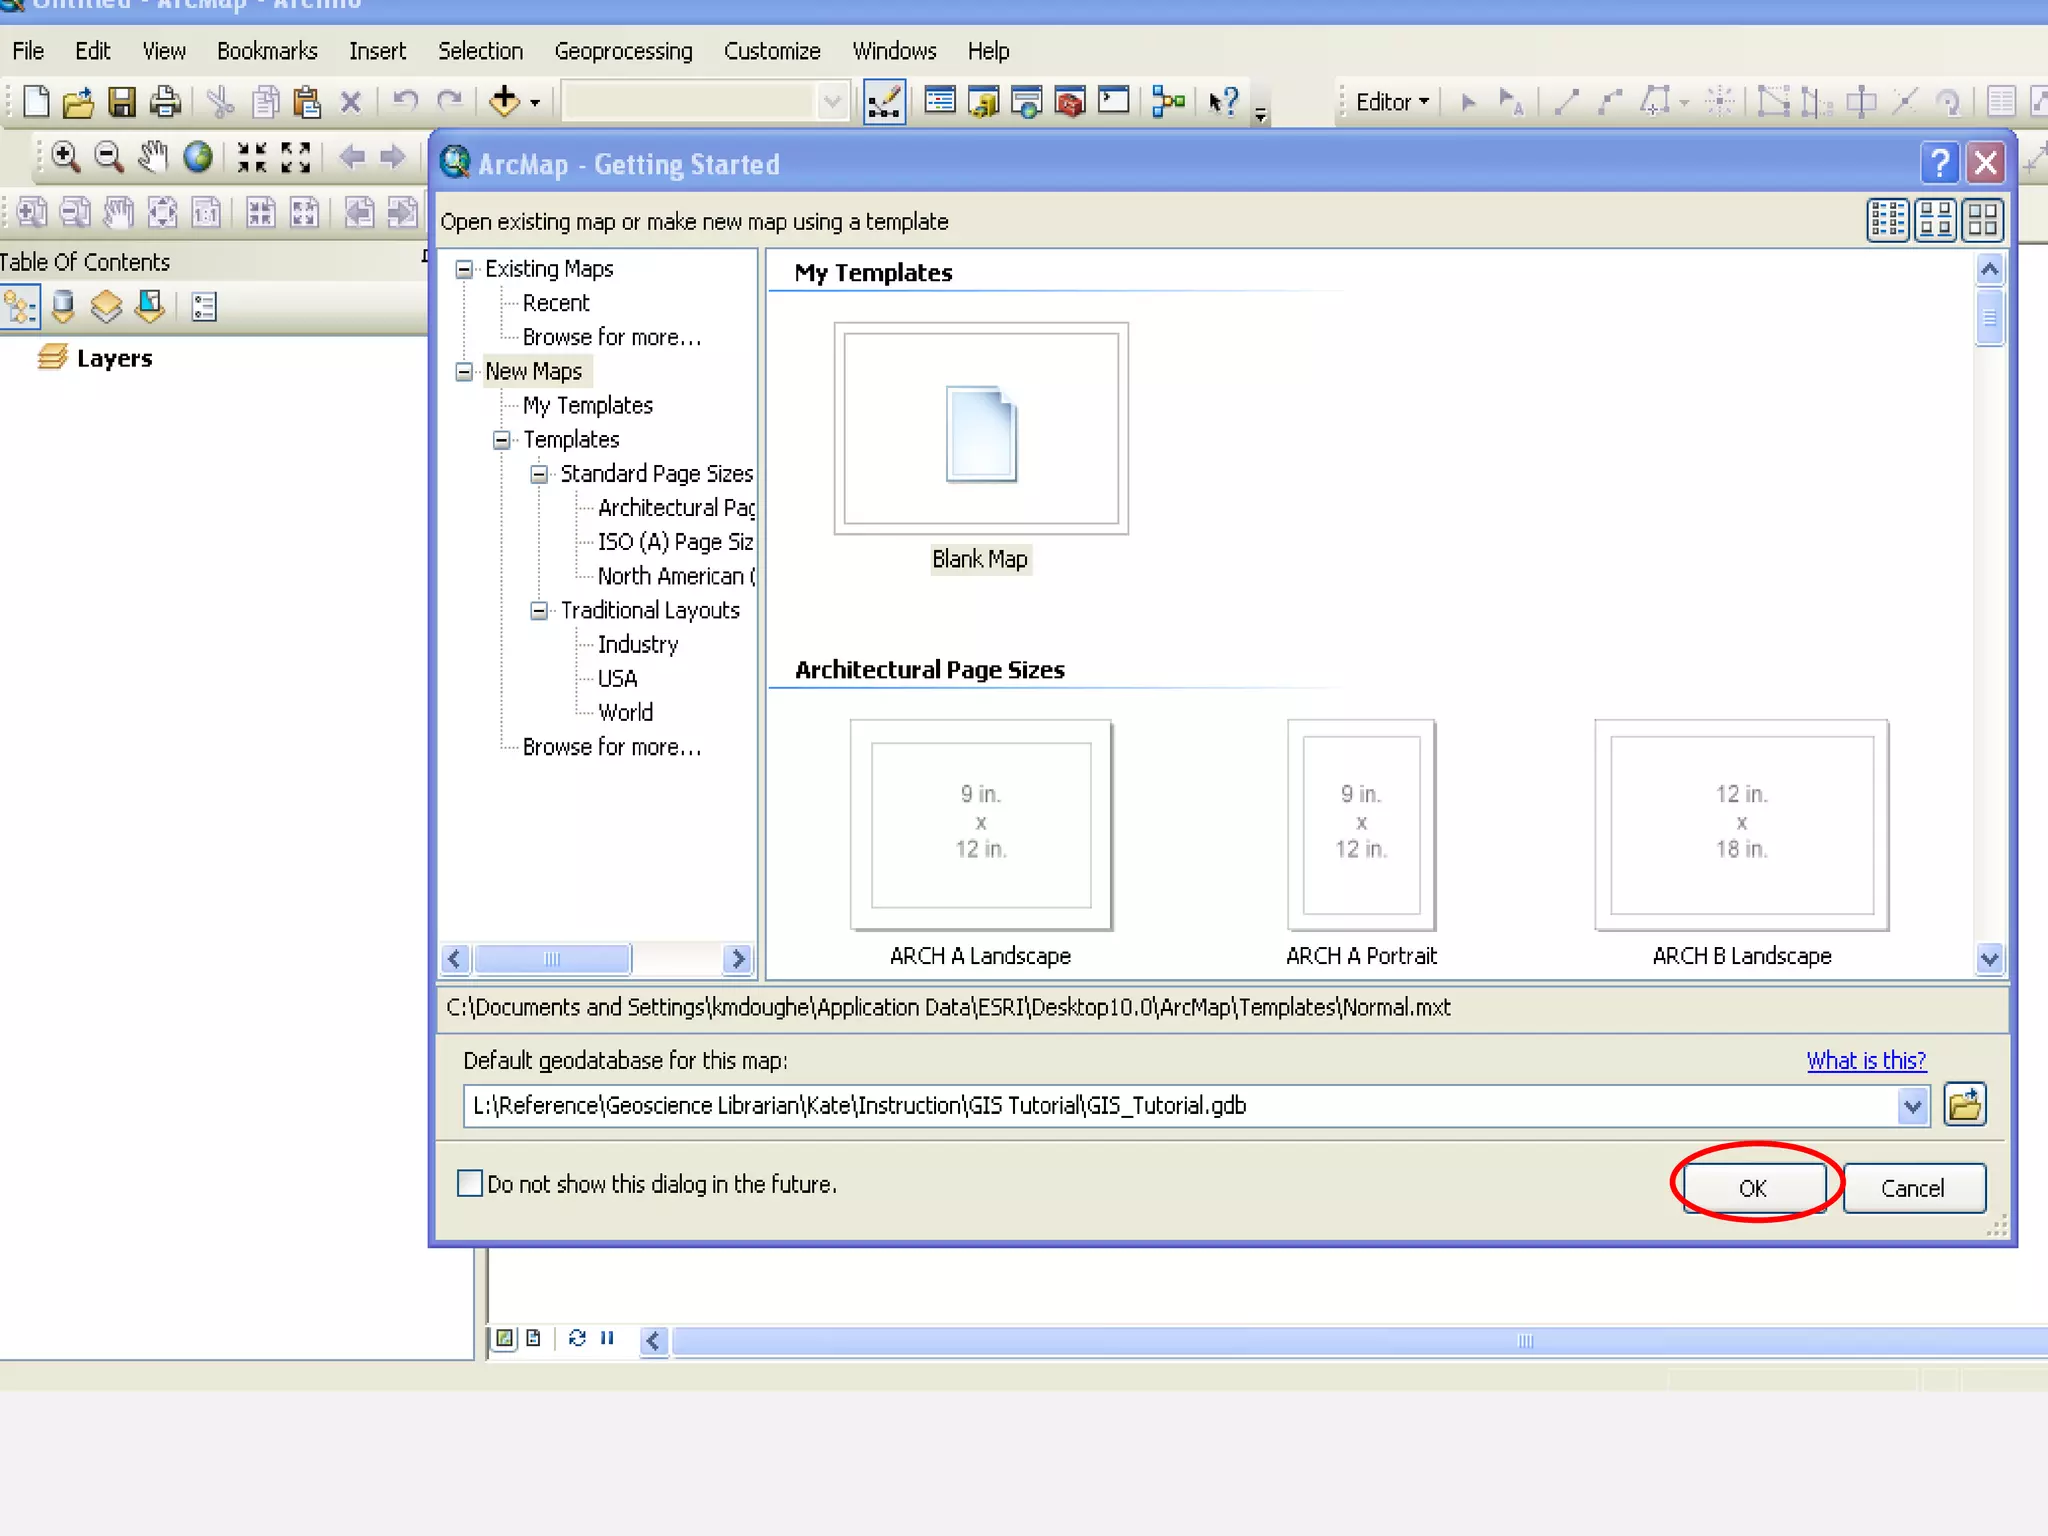Click the Full Extent globe icon
The image size is (2048, 1536).
[198, 157]
